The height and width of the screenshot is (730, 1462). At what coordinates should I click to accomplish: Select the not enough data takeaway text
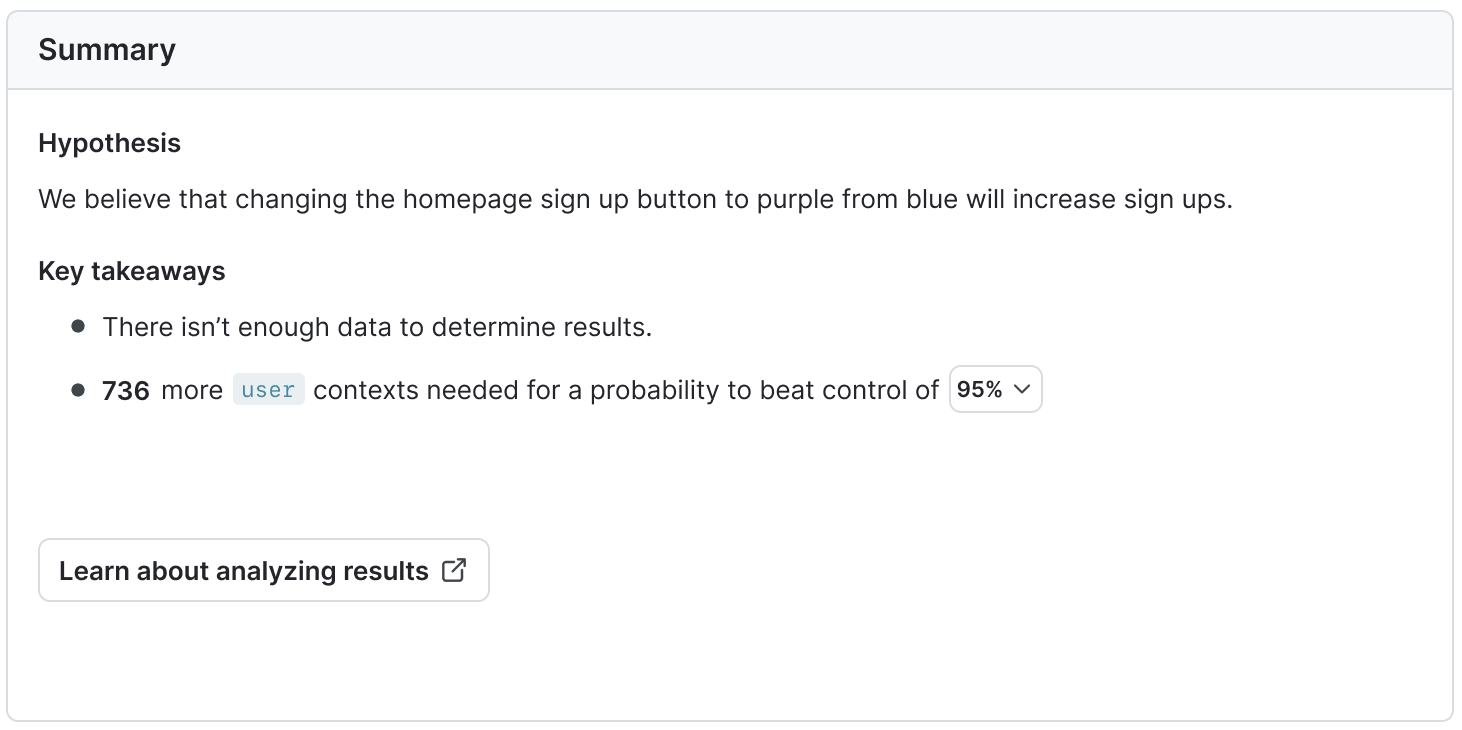[x=376, y=326]
